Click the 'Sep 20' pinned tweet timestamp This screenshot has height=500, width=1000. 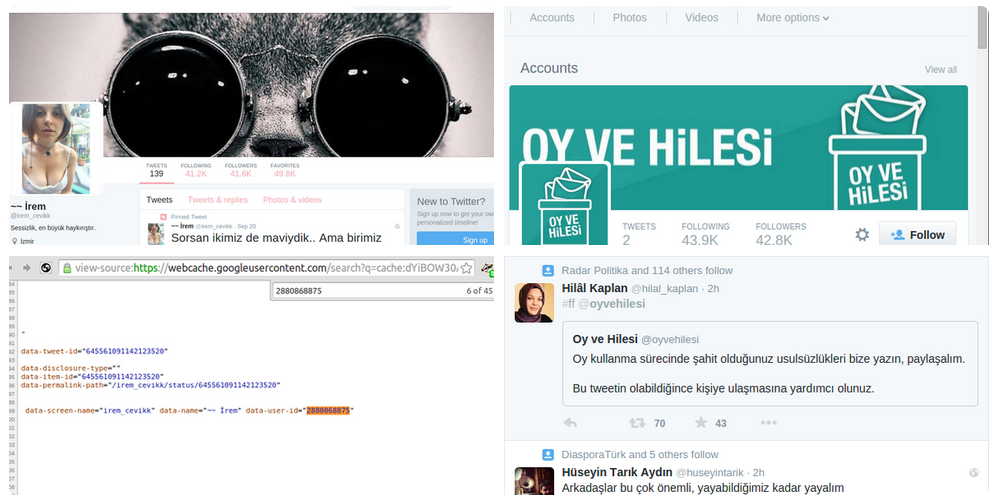coord(245,226)
